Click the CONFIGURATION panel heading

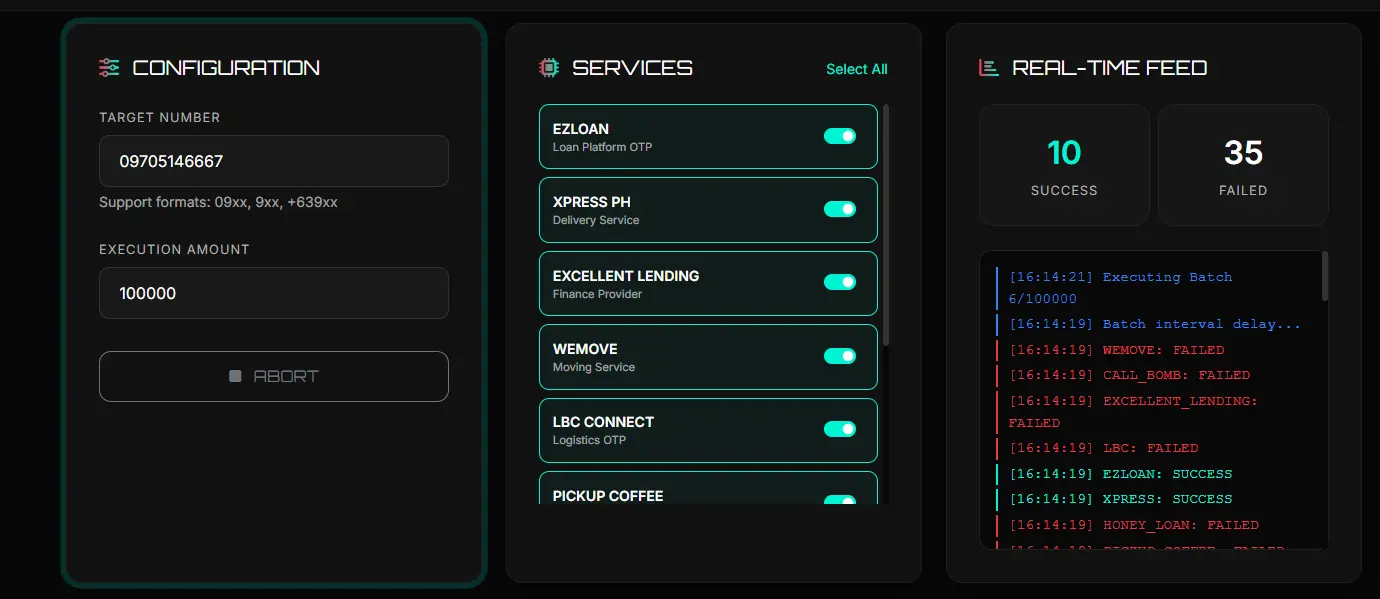[226, 68]
